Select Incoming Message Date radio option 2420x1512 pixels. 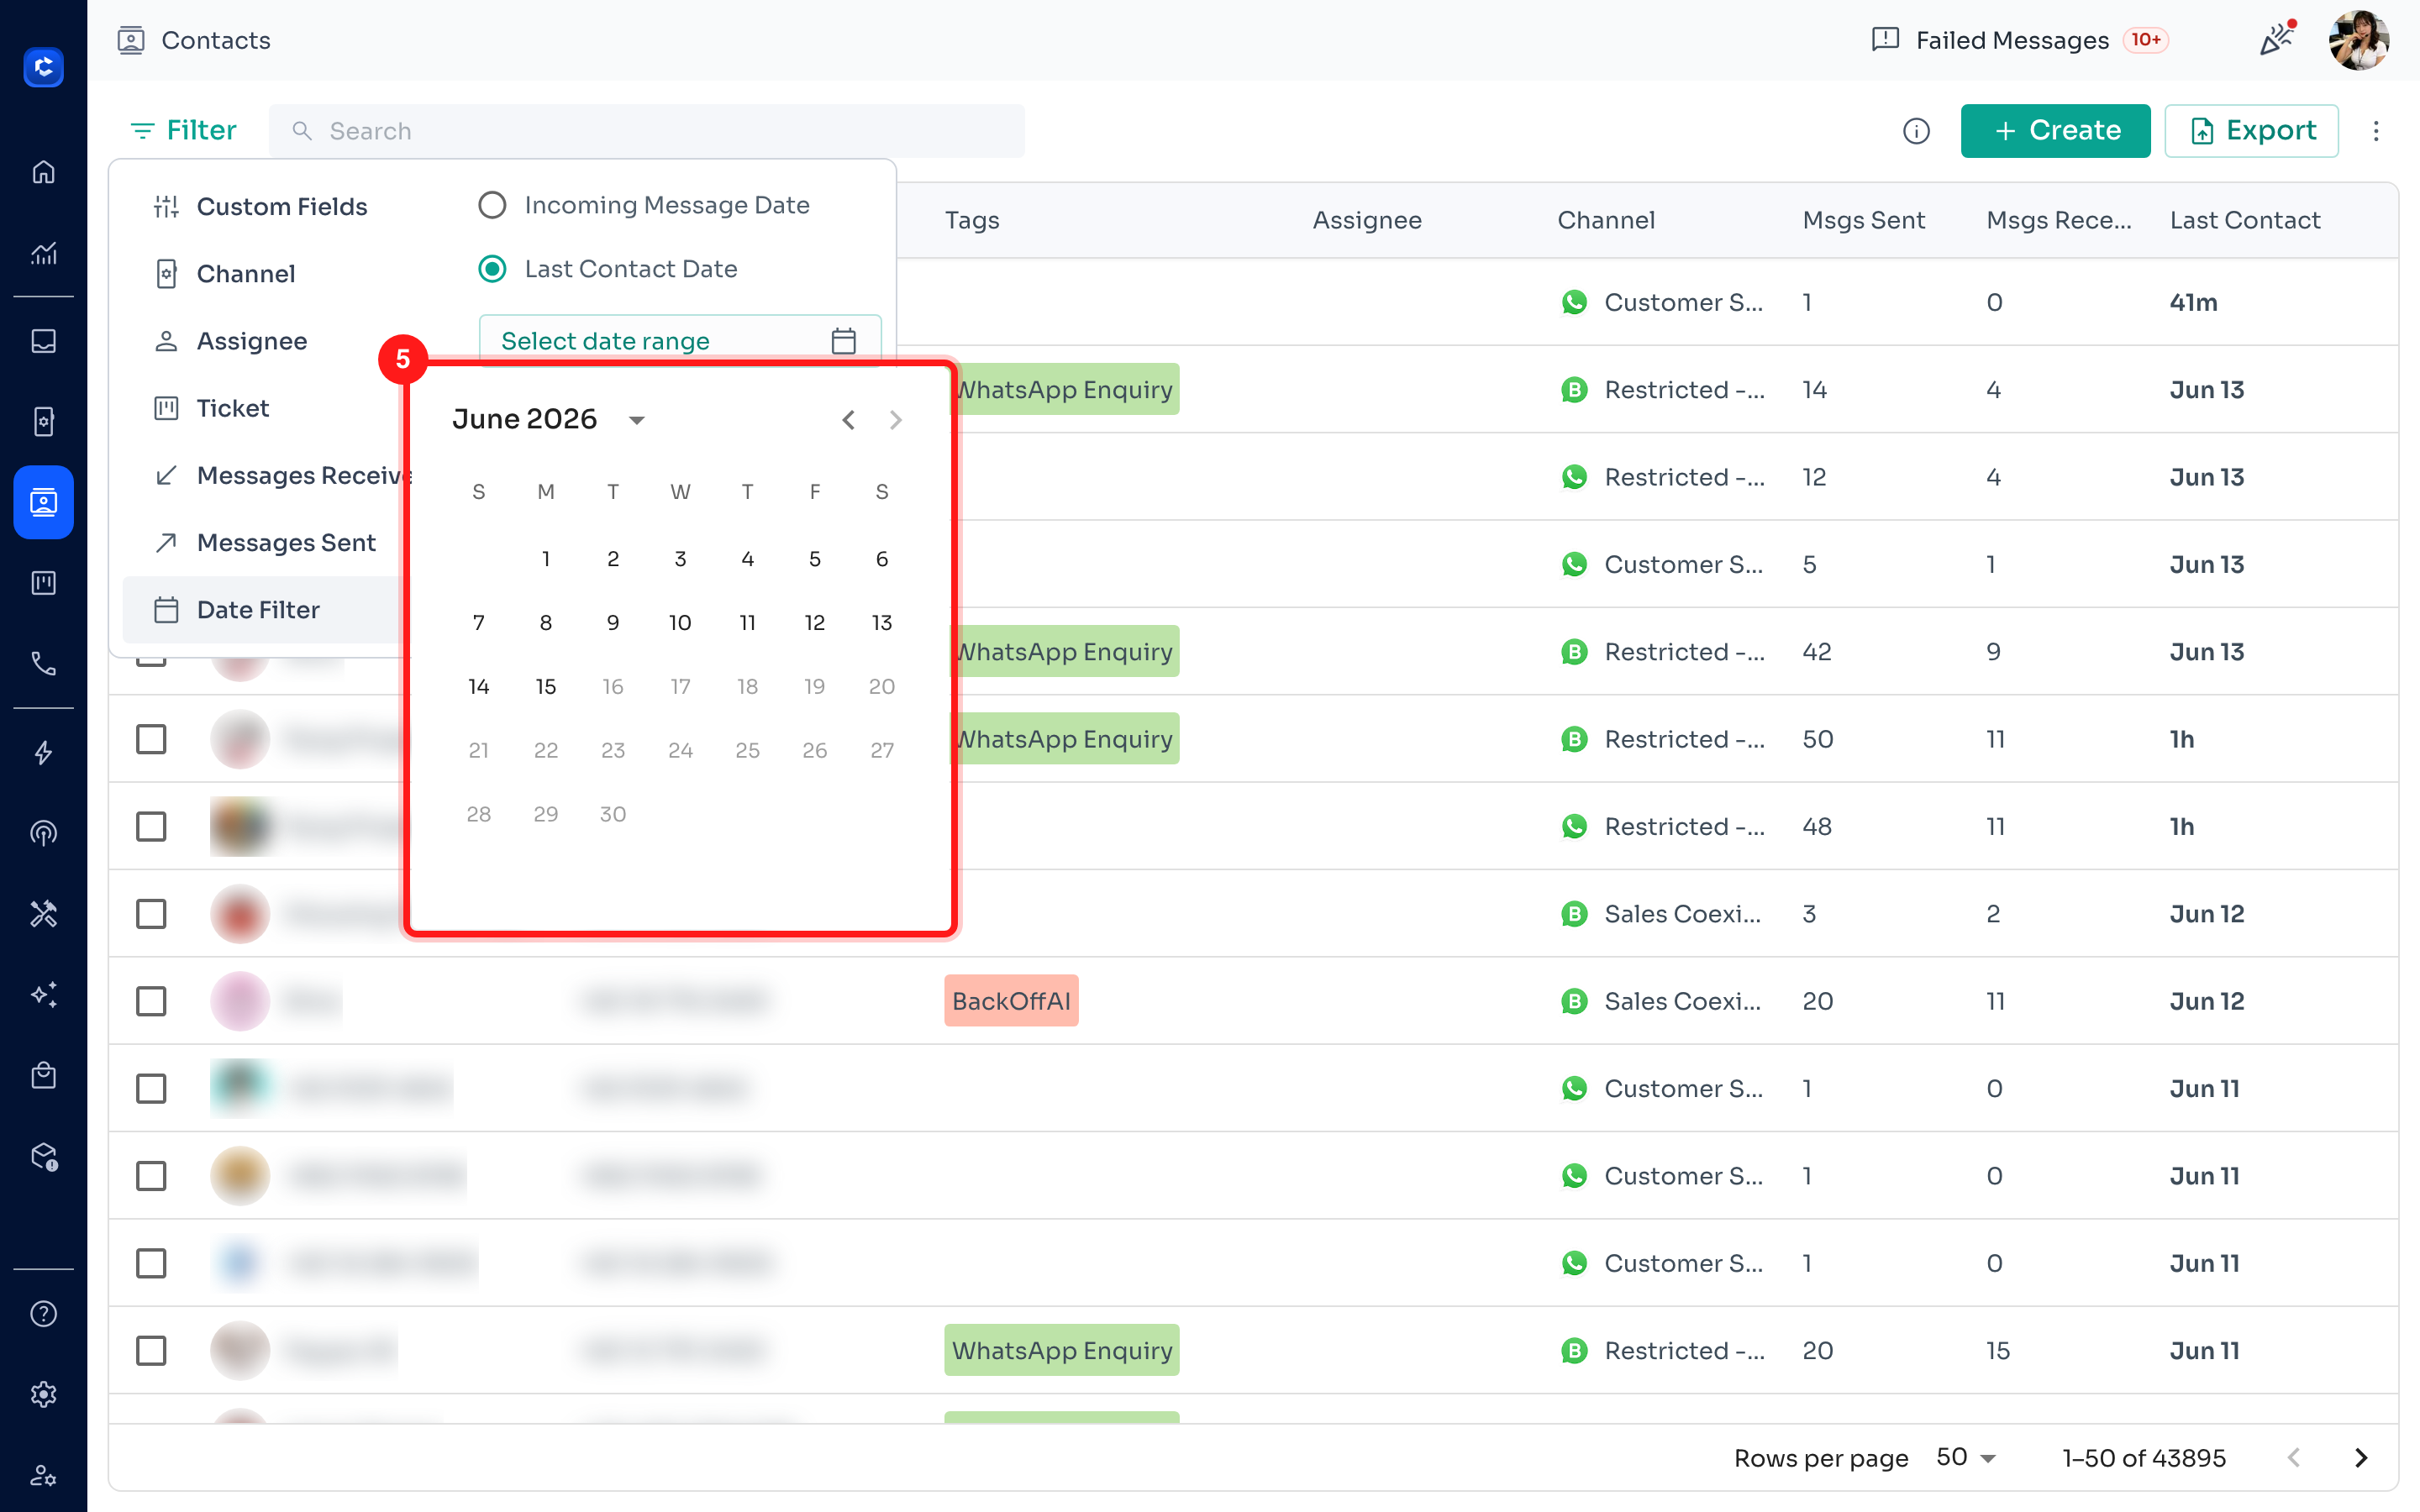(492, 205)
